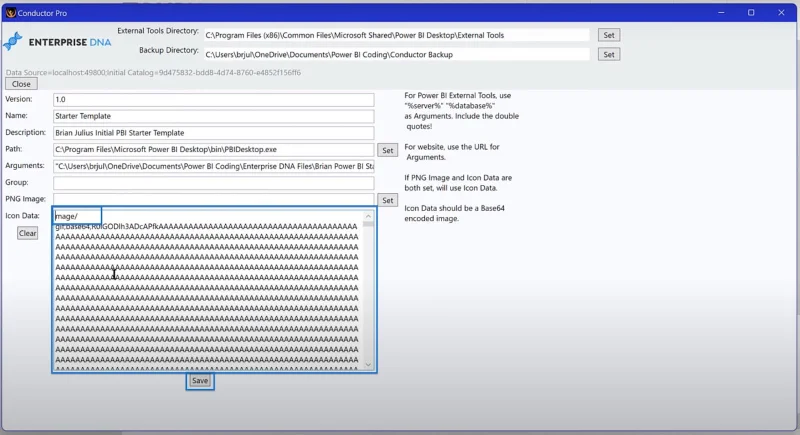Click the "Icon Data:" label
Screen dimensions: 800x435
(x=22, y=216)
